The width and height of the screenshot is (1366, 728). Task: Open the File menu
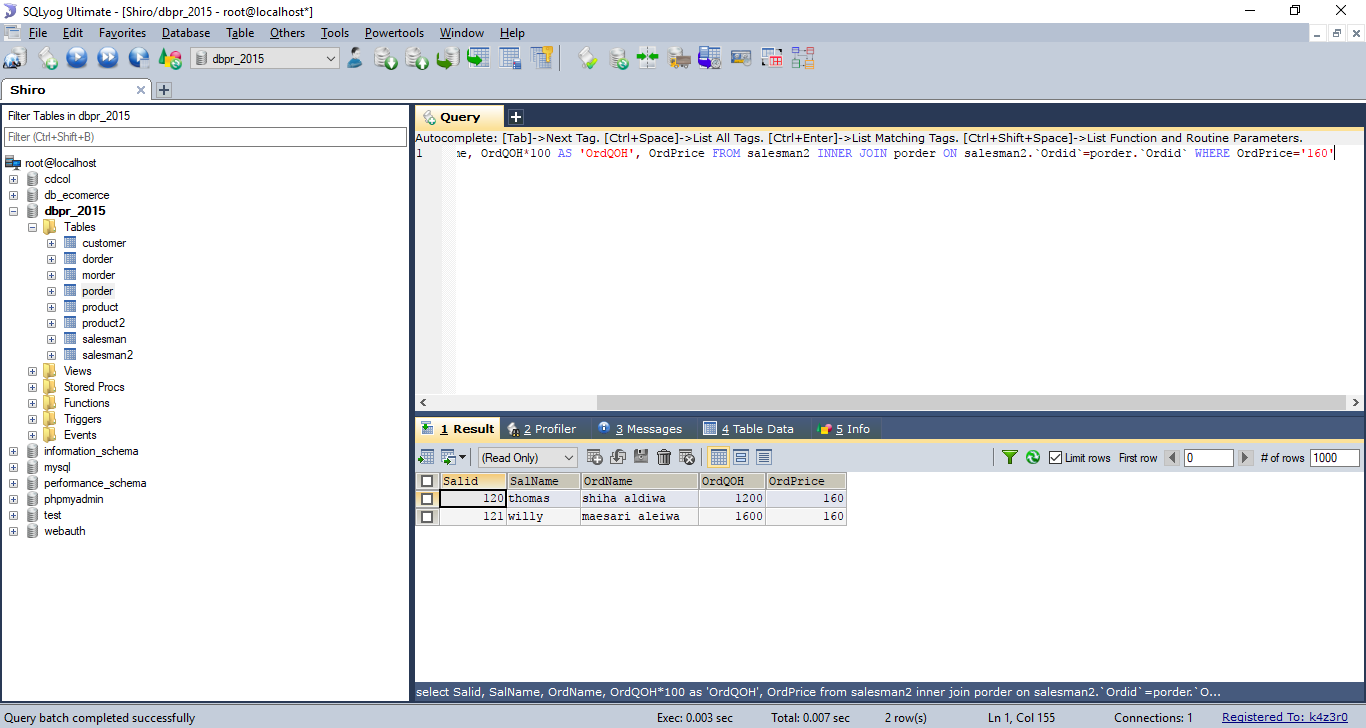(x=38, y=33)
